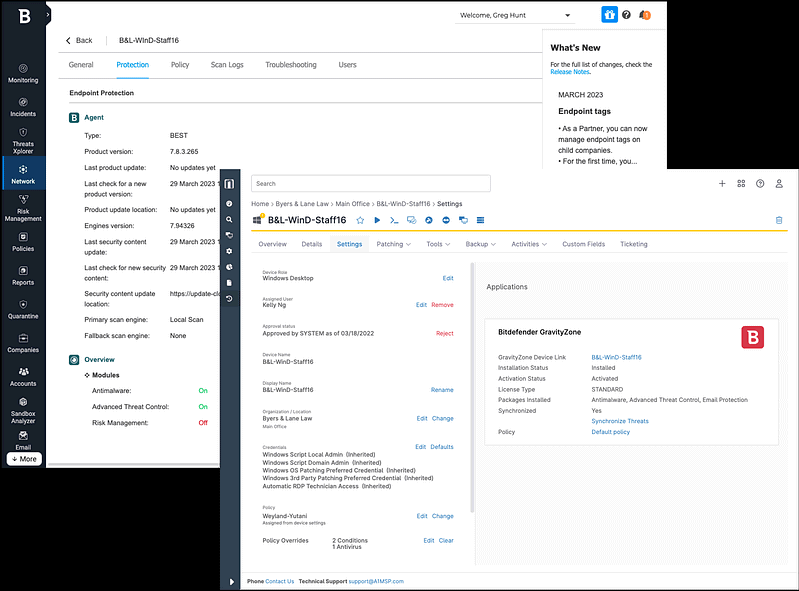Click round connection icon before monitors icon
This screenshot has width=799, height=591.
[446, 220]
